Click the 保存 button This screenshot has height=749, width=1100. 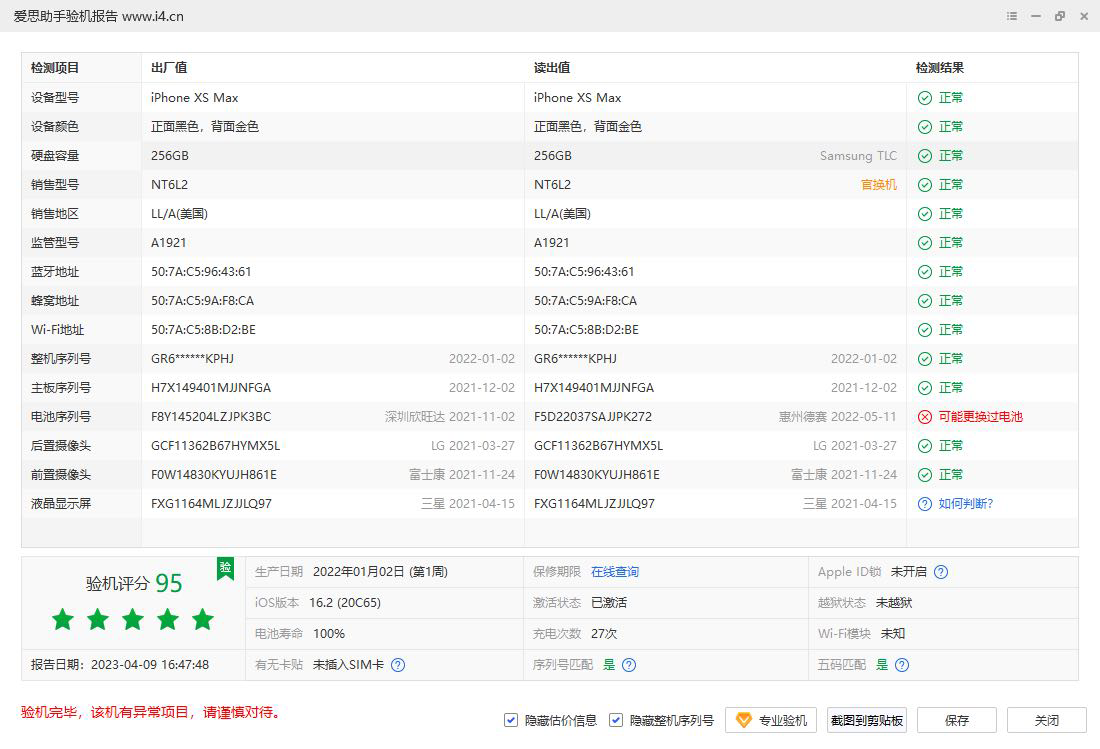(957, 720)
